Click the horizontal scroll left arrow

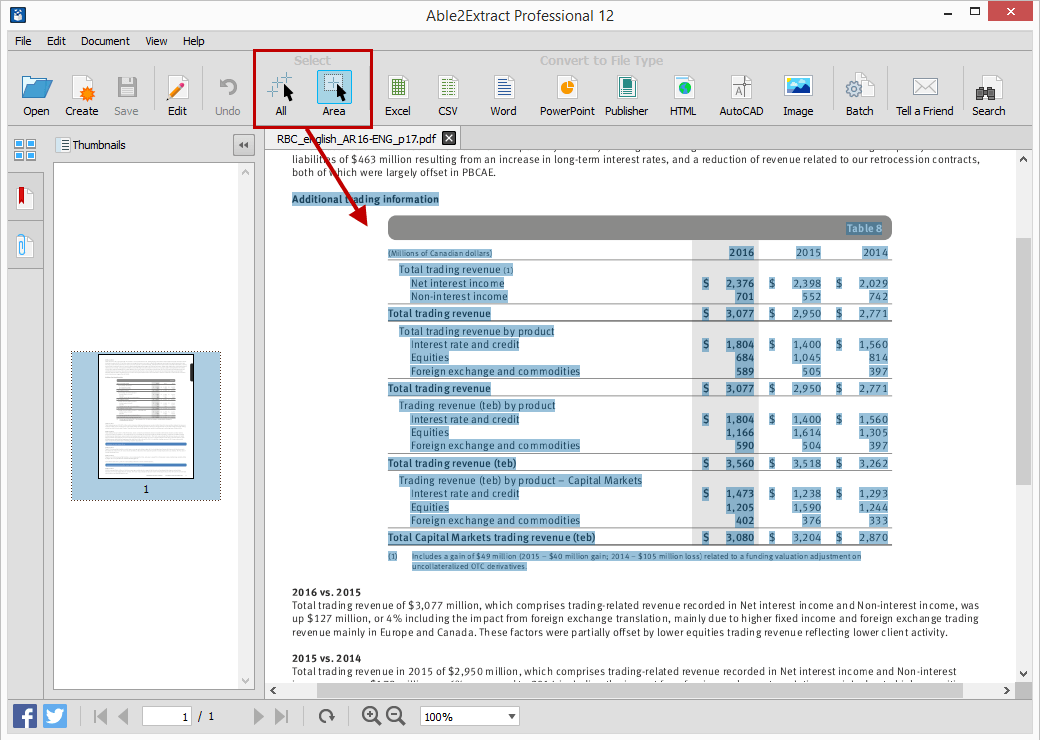[x=273, y=690]
